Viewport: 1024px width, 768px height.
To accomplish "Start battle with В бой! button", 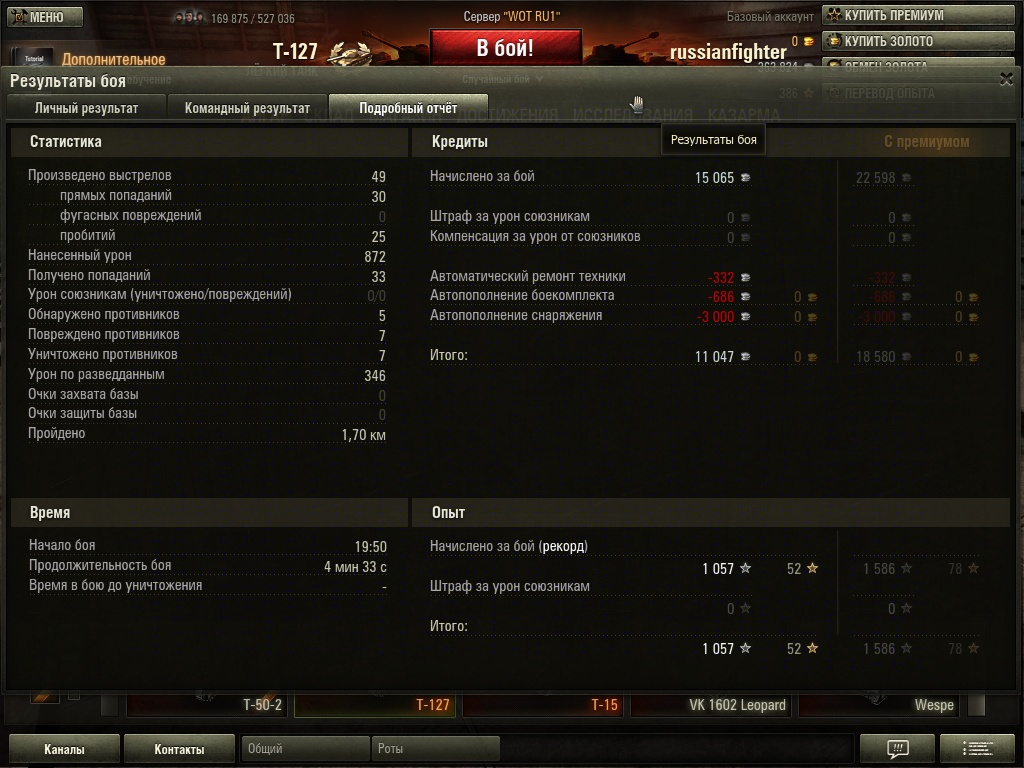I will pos(505,47).
